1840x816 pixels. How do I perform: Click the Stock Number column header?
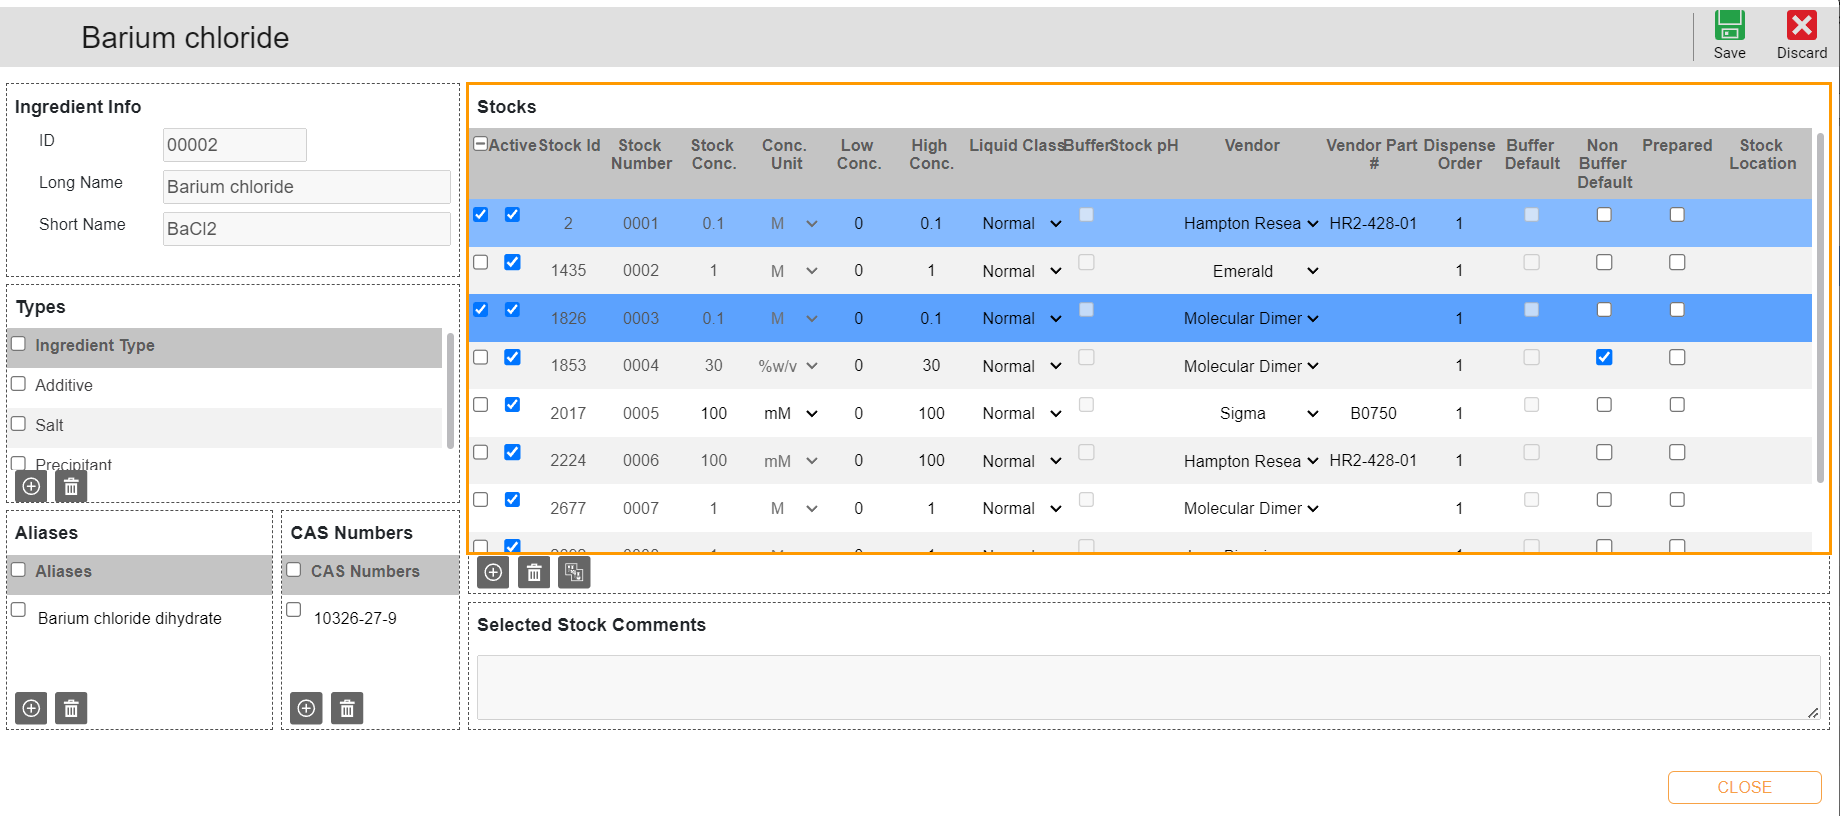(640, 155)
